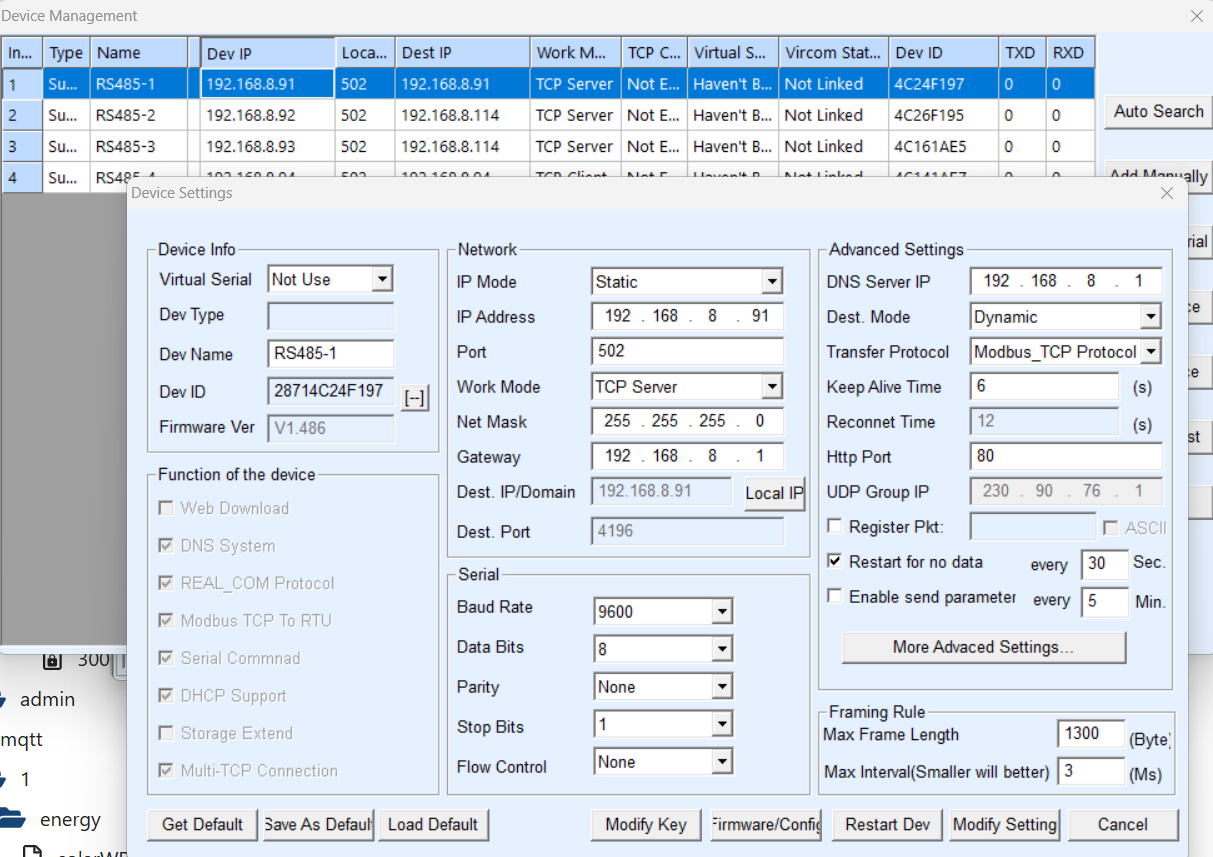Open the Baud Rate dropdown
Viewport: 1213px width, 857px height.
(722, 612)
